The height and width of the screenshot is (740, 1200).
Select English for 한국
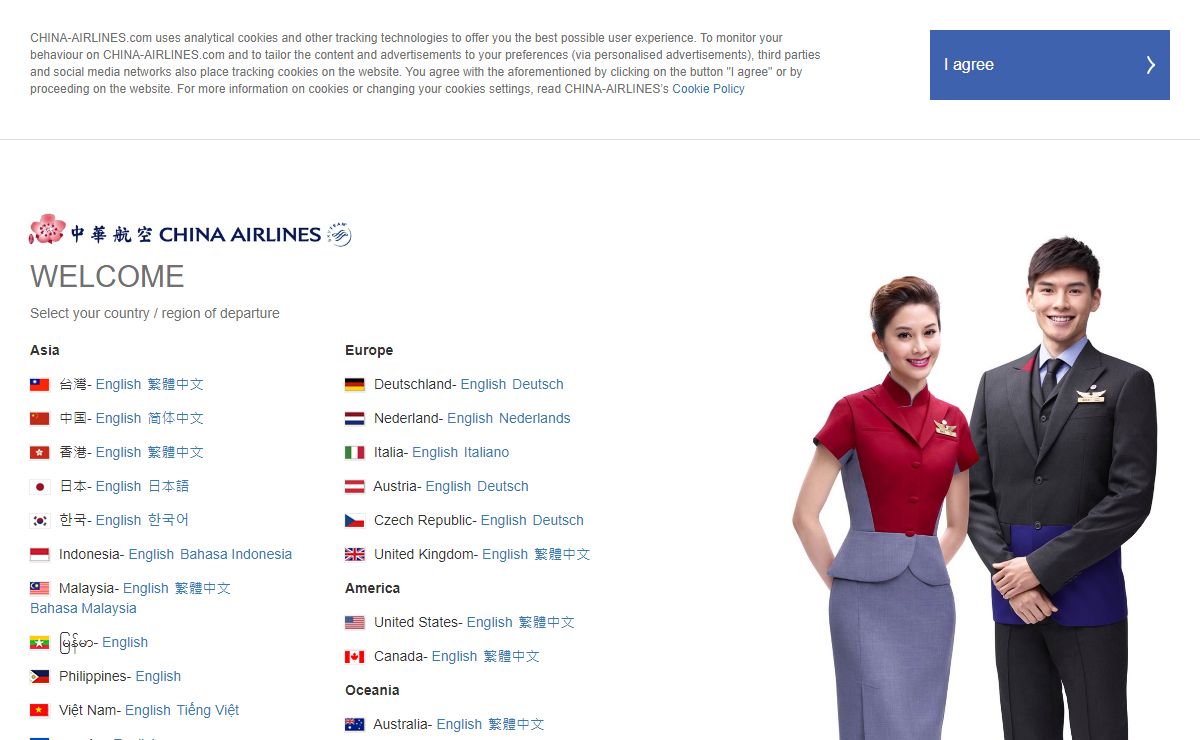coord(119,520)
